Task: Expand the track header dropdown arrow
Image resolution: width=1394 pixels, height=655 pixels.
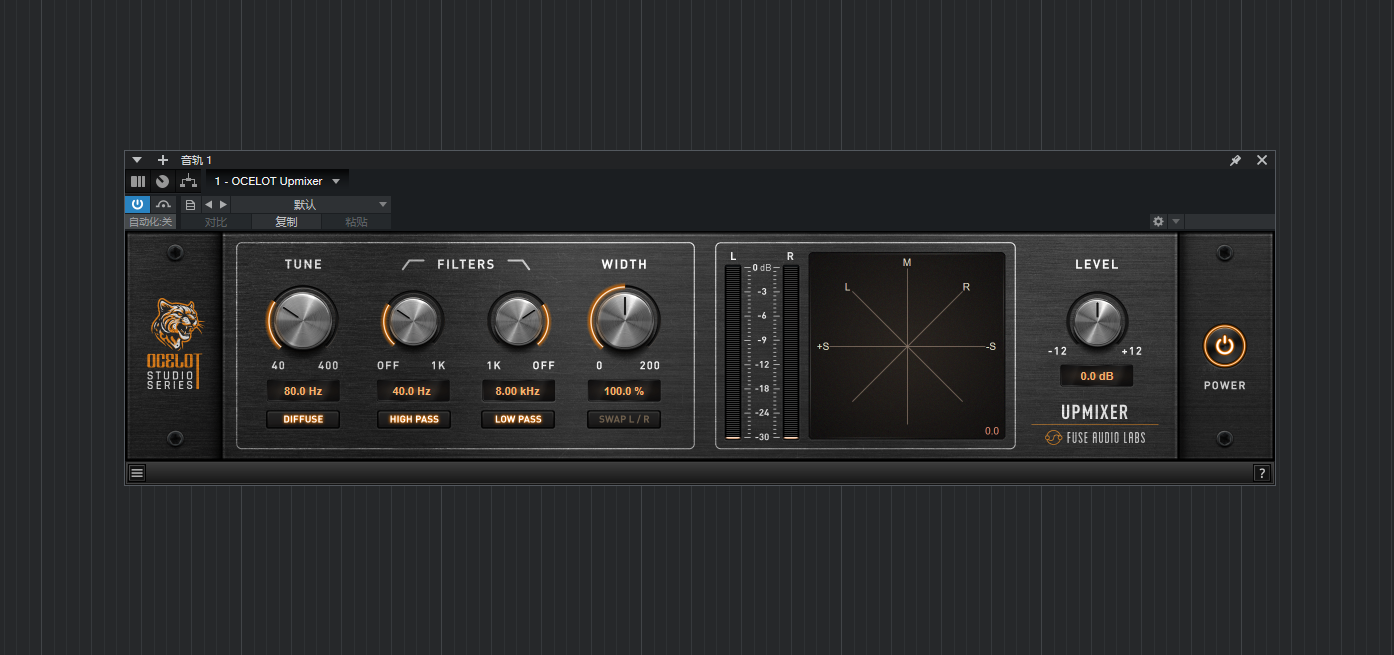Action: pyautogui.click(x=137, y=160)
